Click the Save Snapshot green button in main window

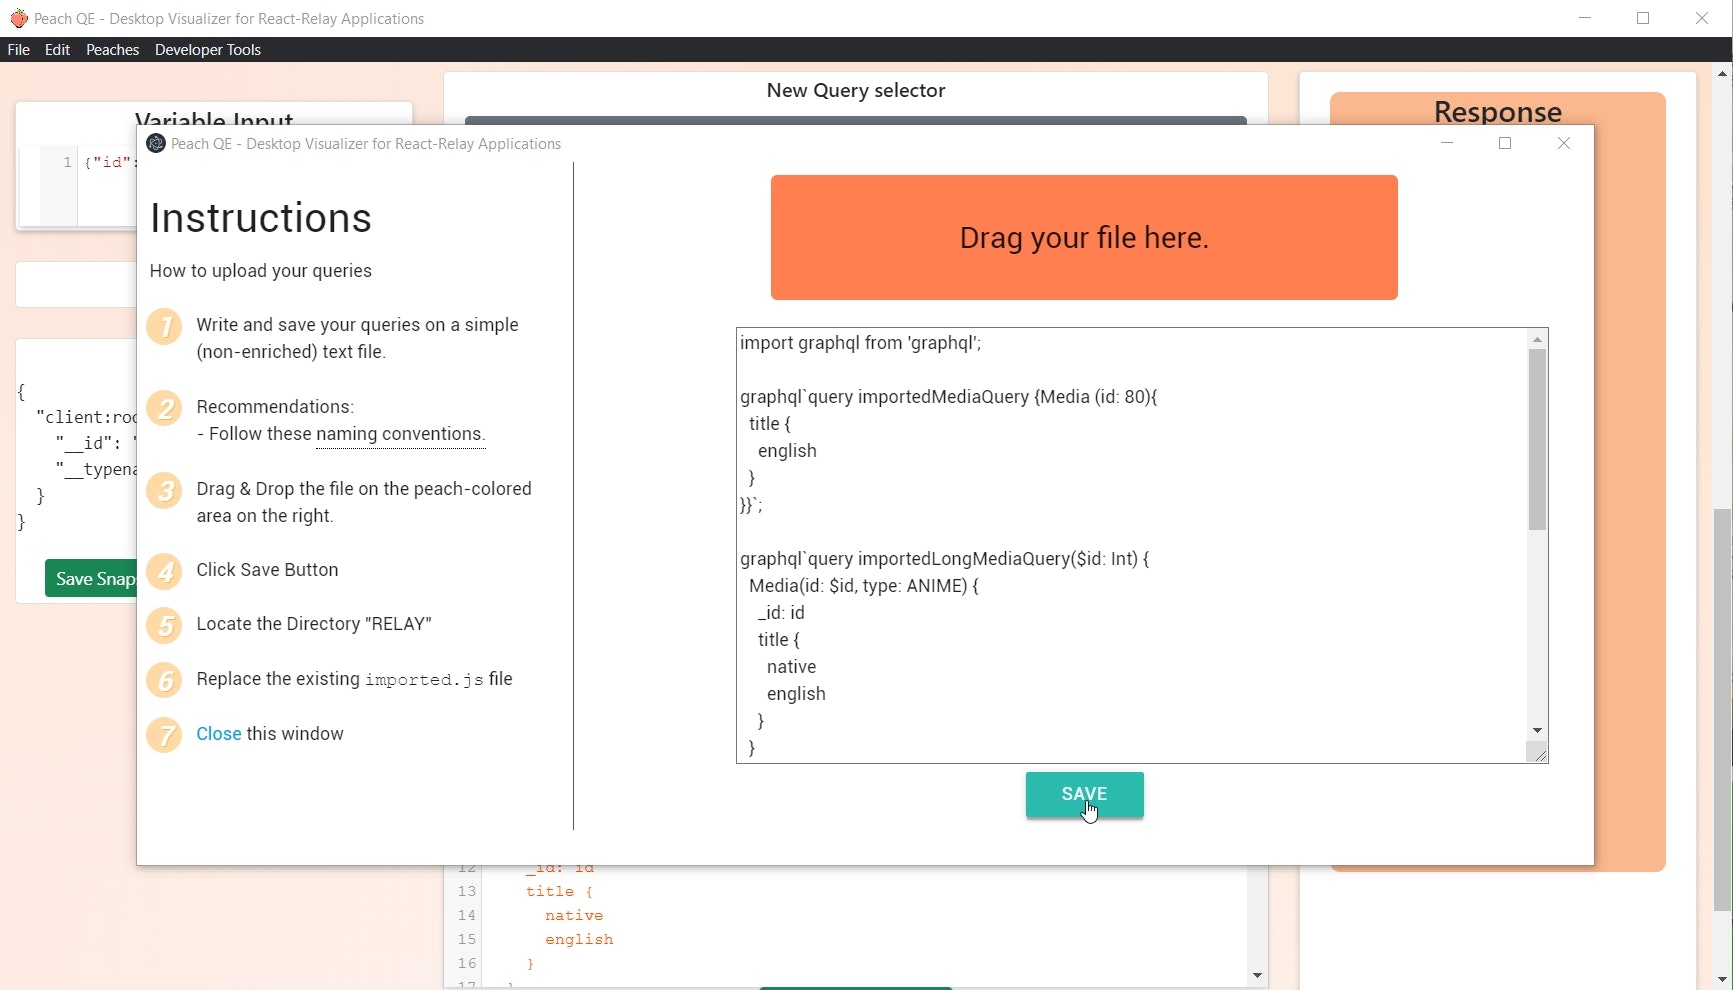click(91, 579)
